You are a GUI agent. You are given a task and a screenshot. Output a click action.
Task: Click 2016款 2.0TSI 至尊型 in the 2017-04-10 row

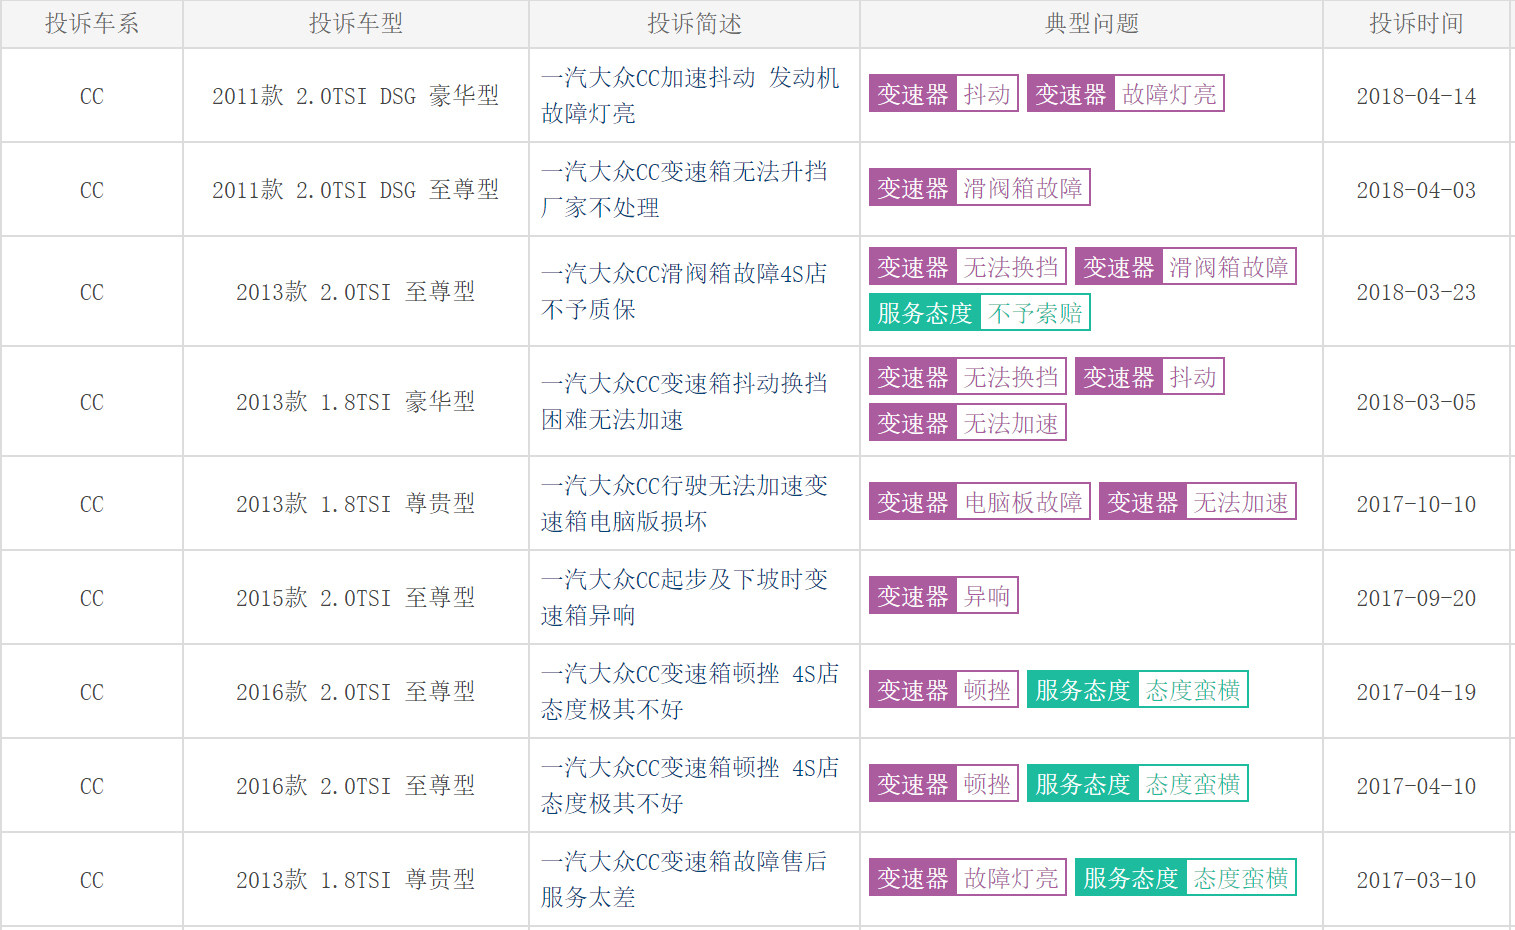(356, 786)
